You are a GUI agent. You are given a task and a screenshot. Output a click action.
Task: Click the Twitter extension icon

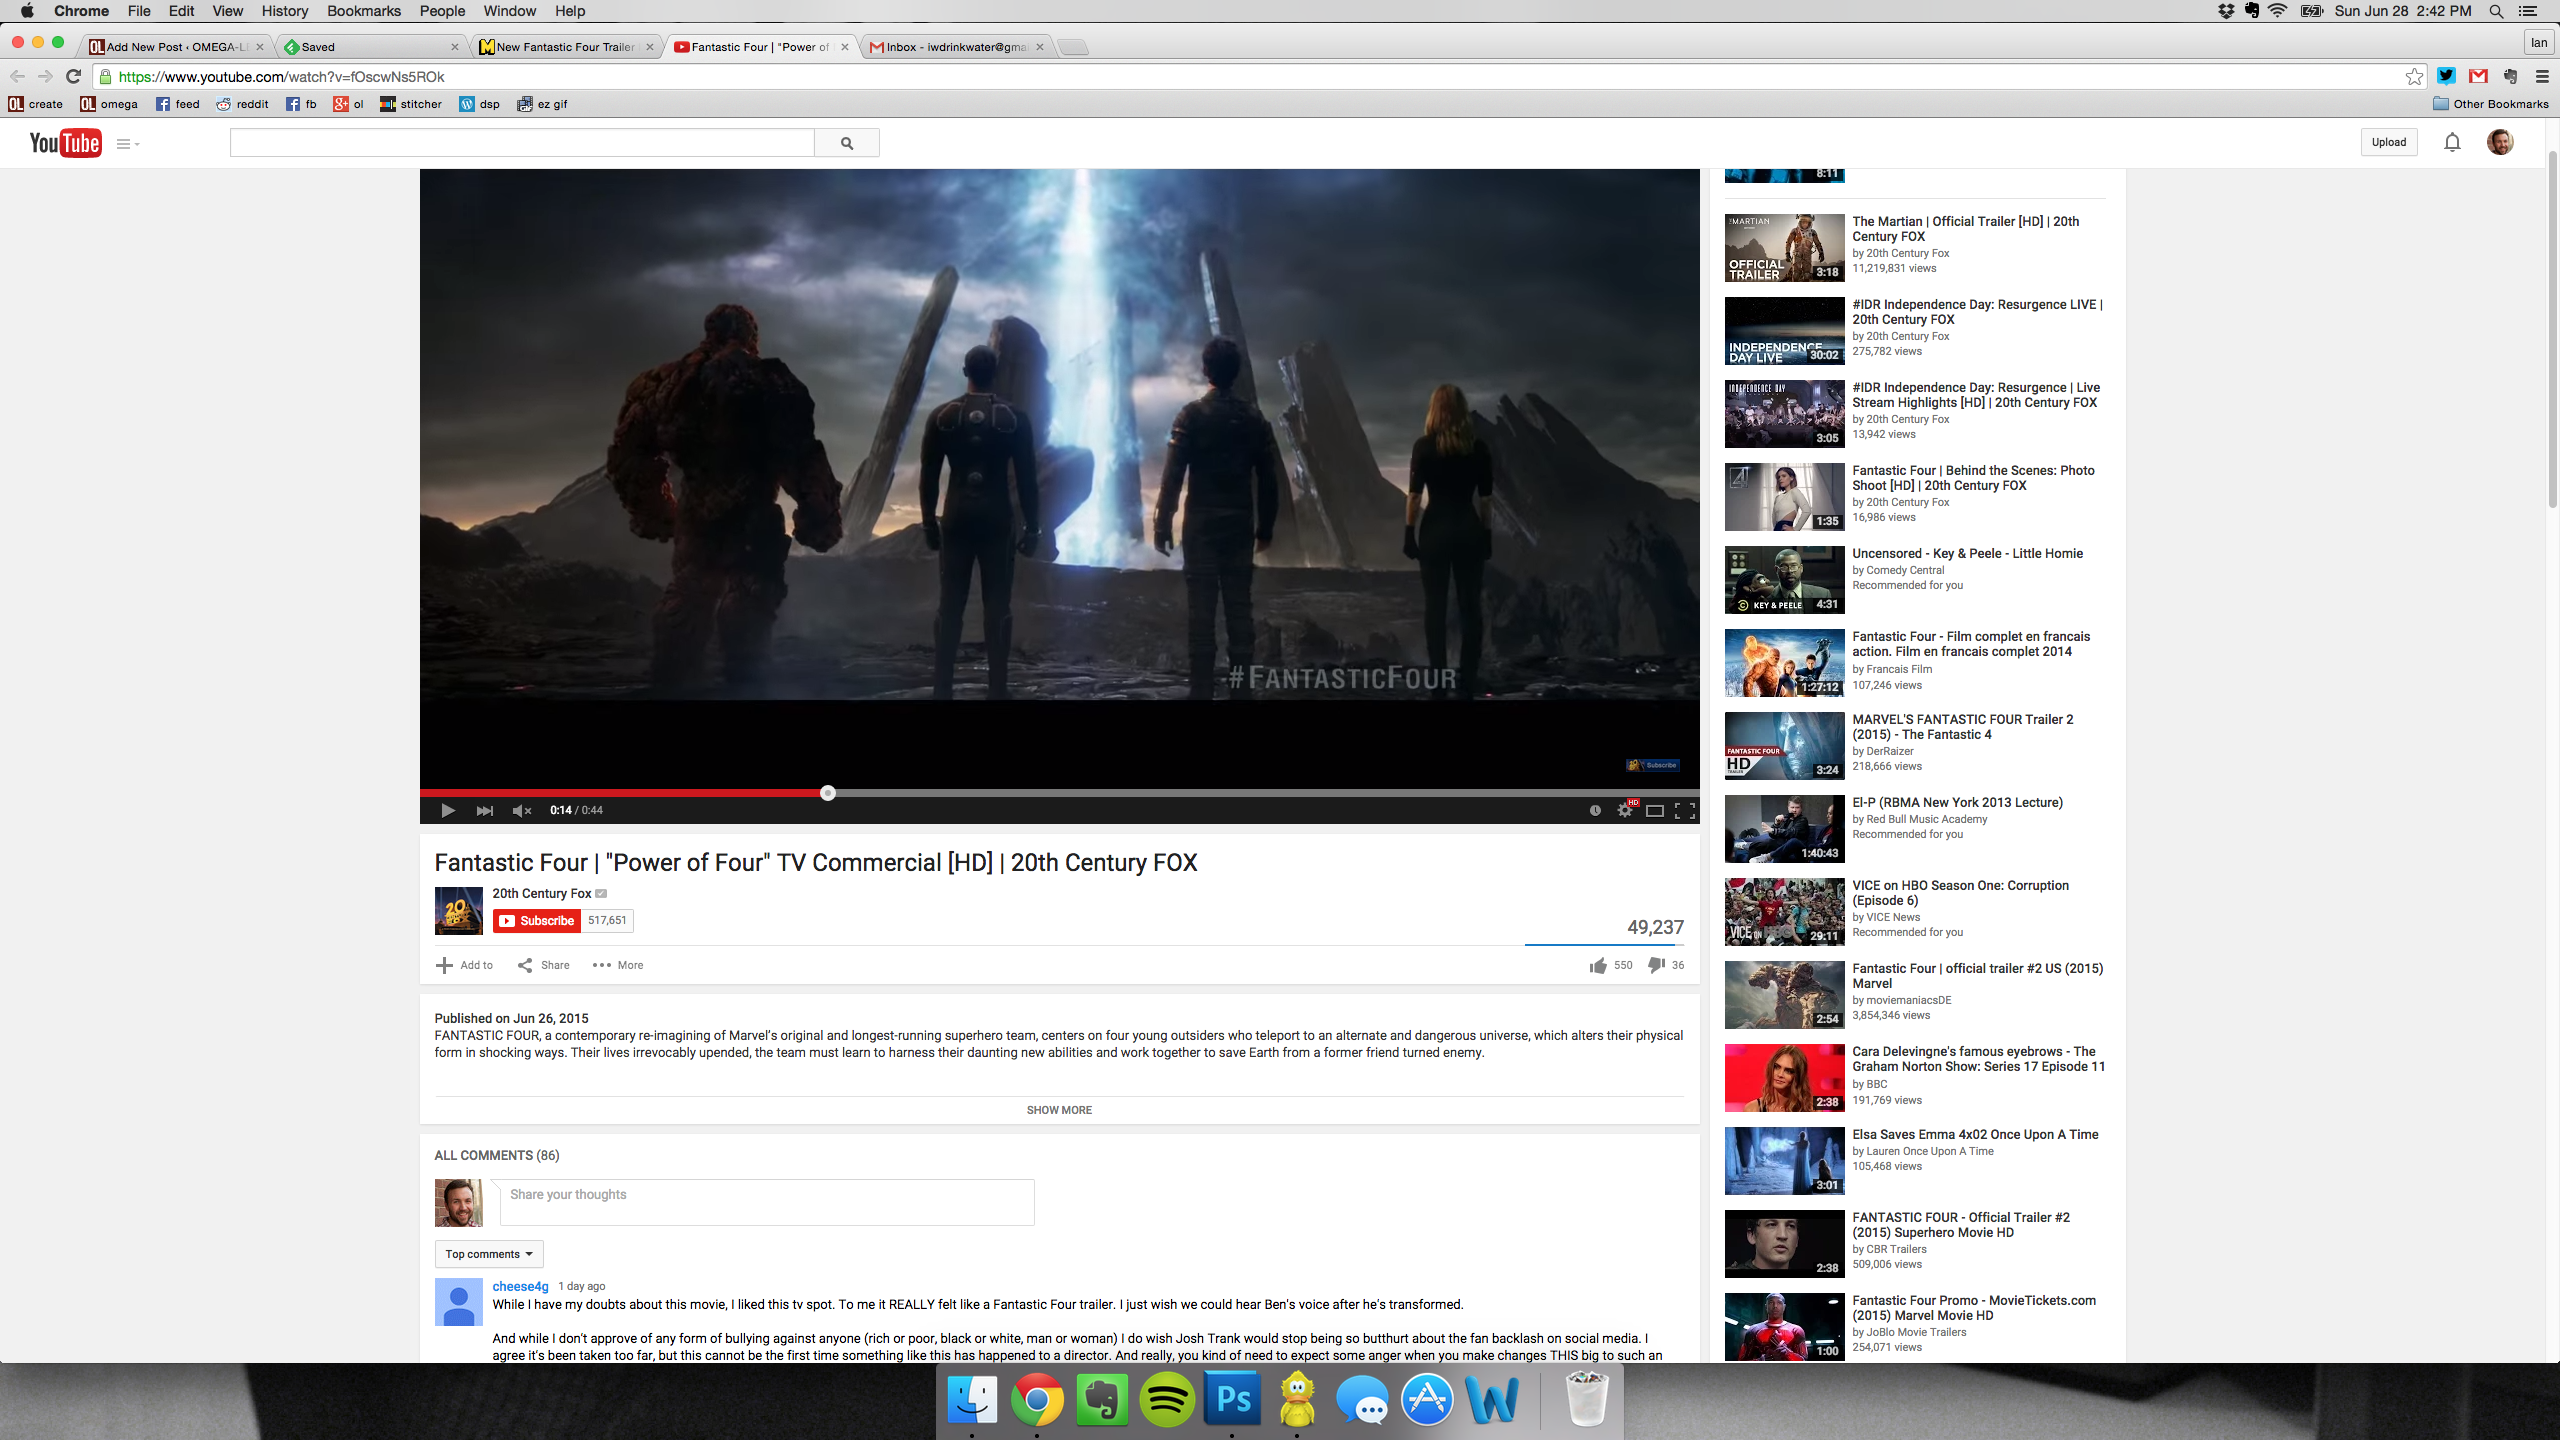(x=2446, y=76)
